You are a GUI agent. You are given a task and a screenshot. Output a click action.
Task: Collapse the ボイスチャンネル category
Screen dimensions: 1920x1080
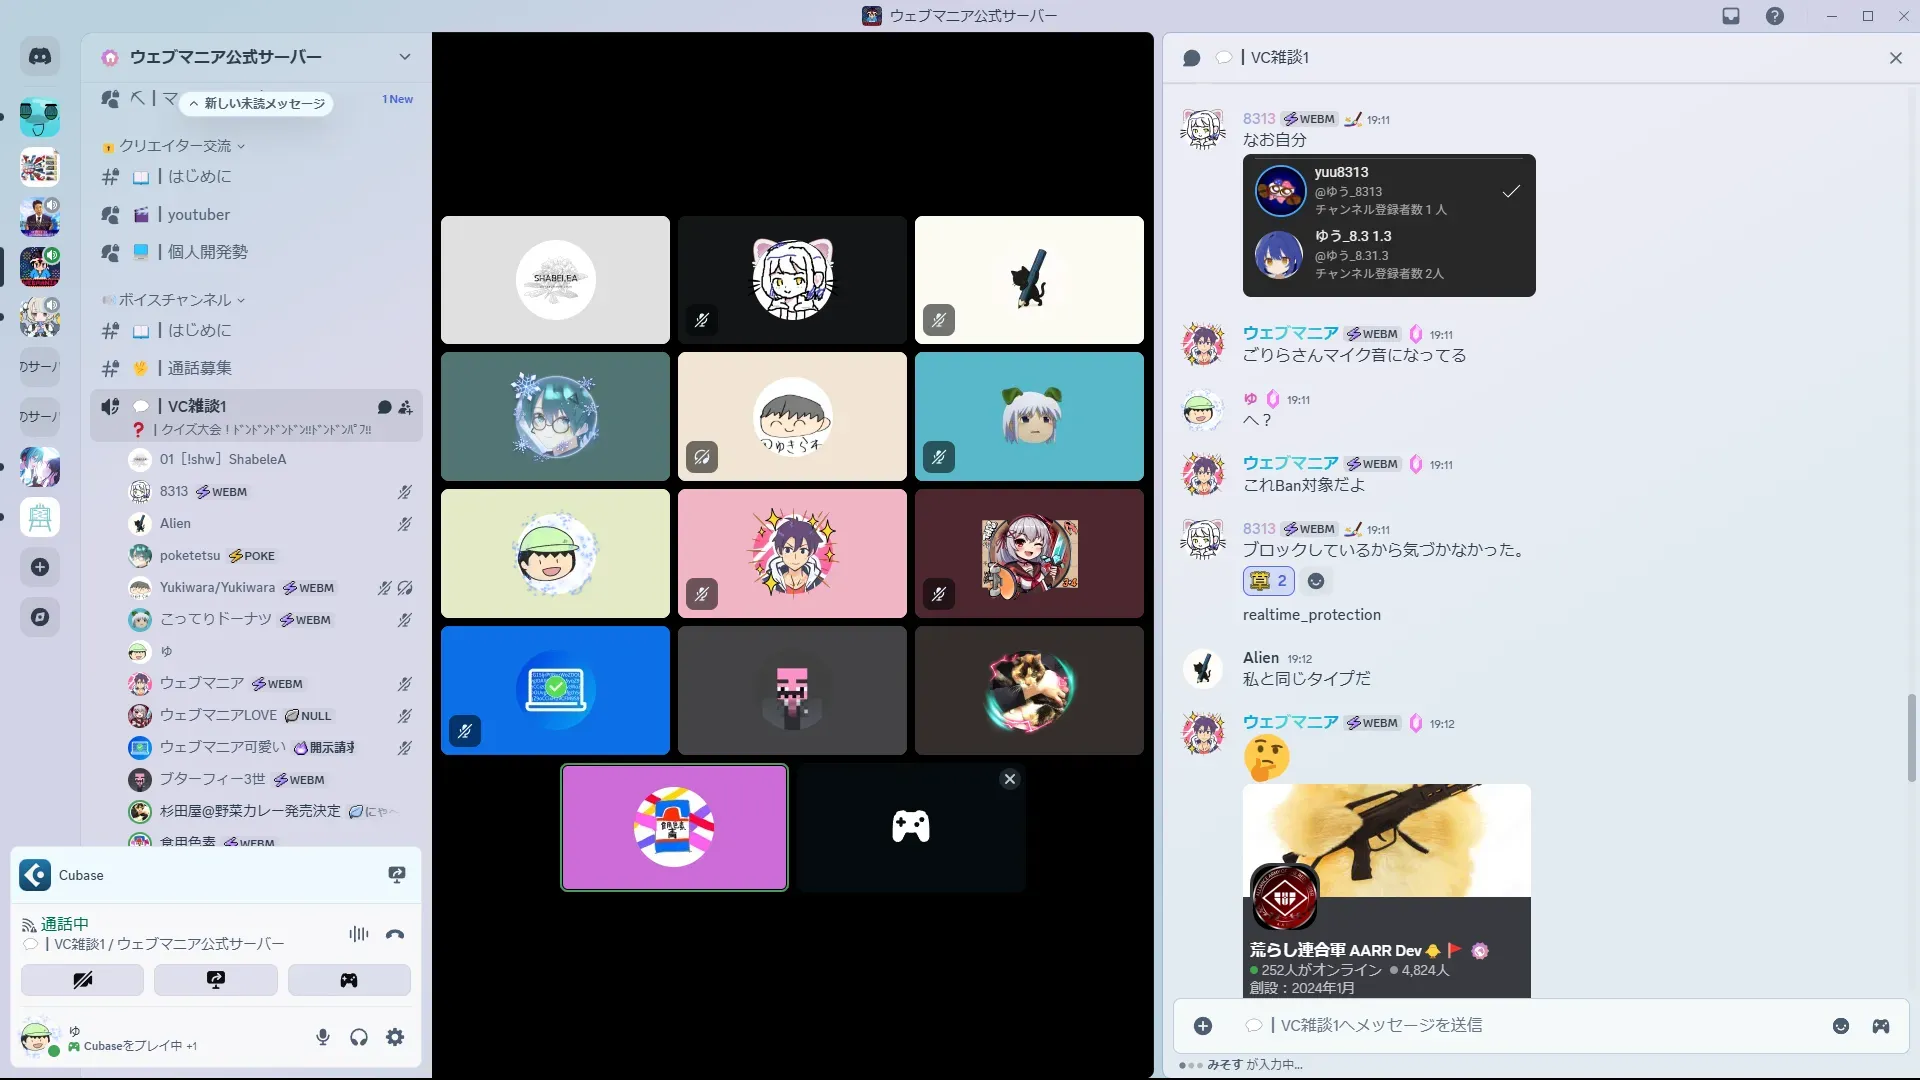click(175, 300)
